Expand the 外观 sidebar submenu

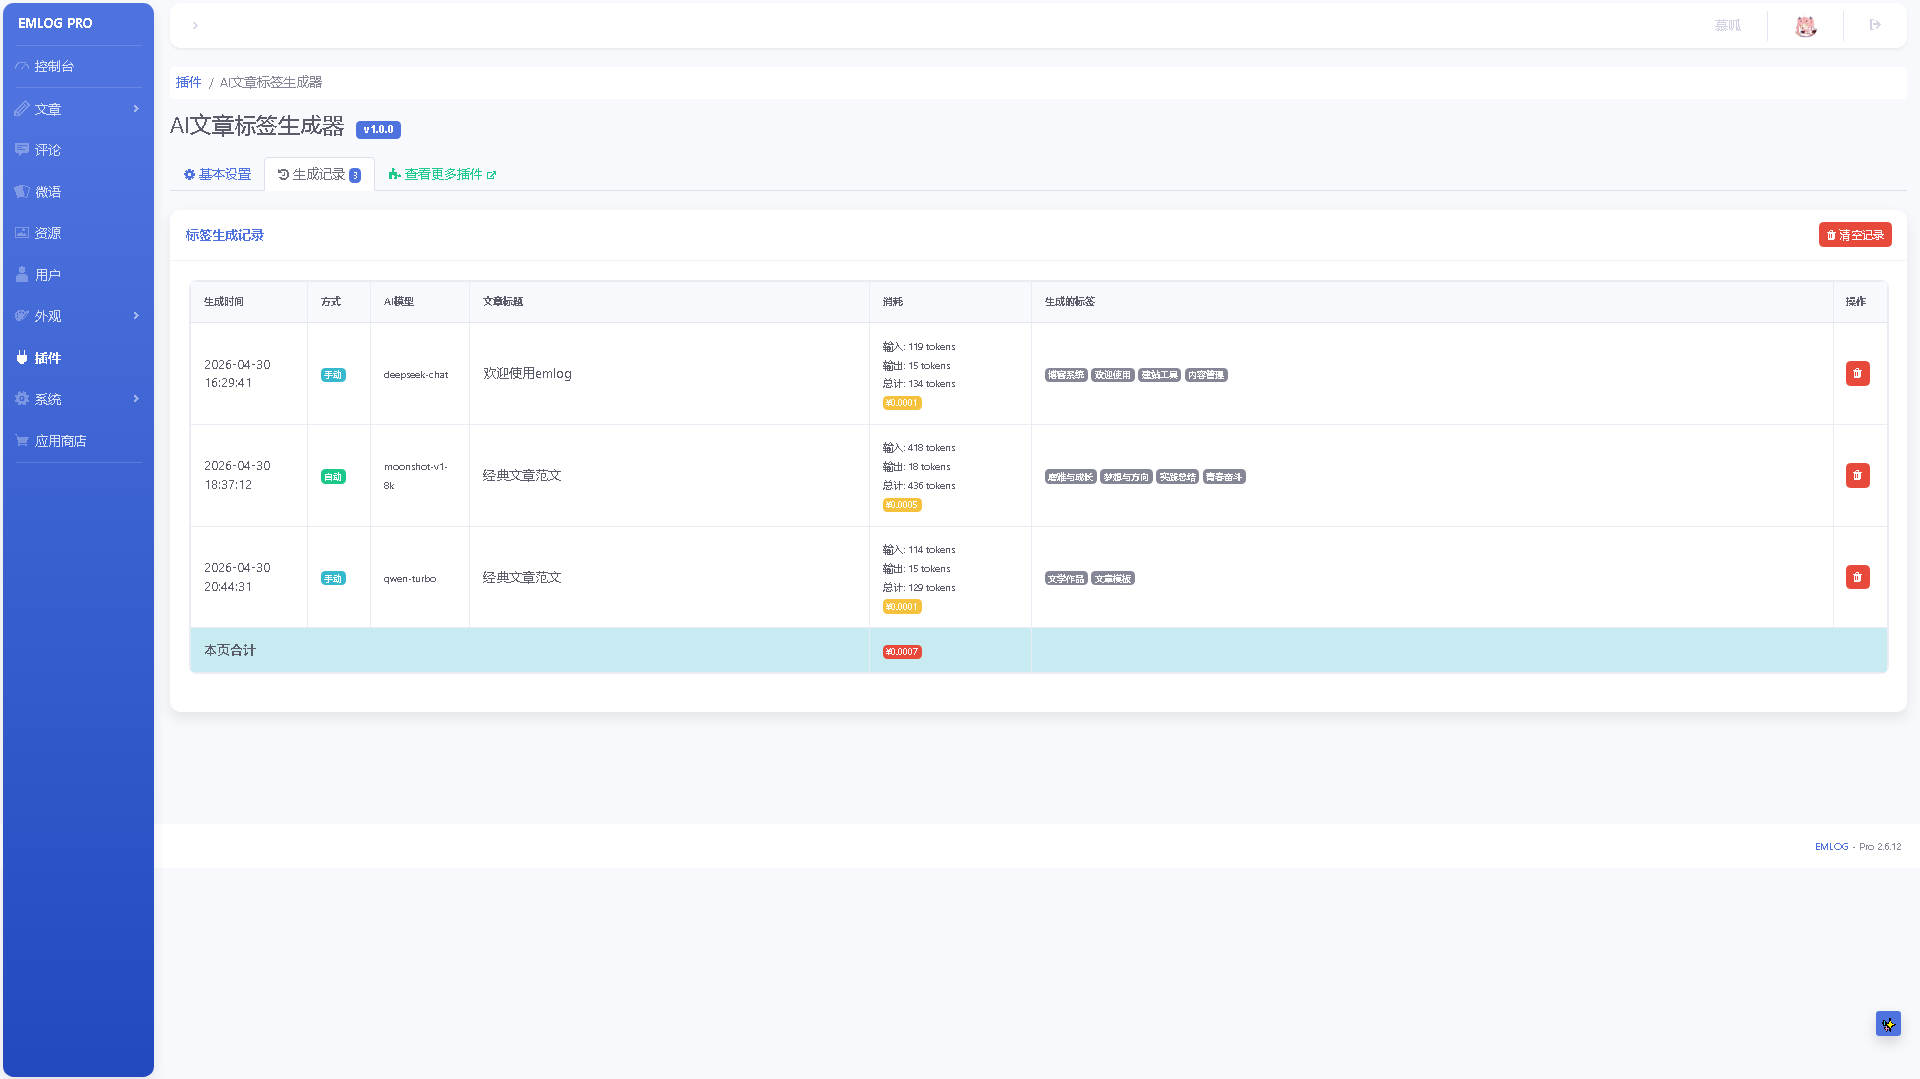point(78,316)
